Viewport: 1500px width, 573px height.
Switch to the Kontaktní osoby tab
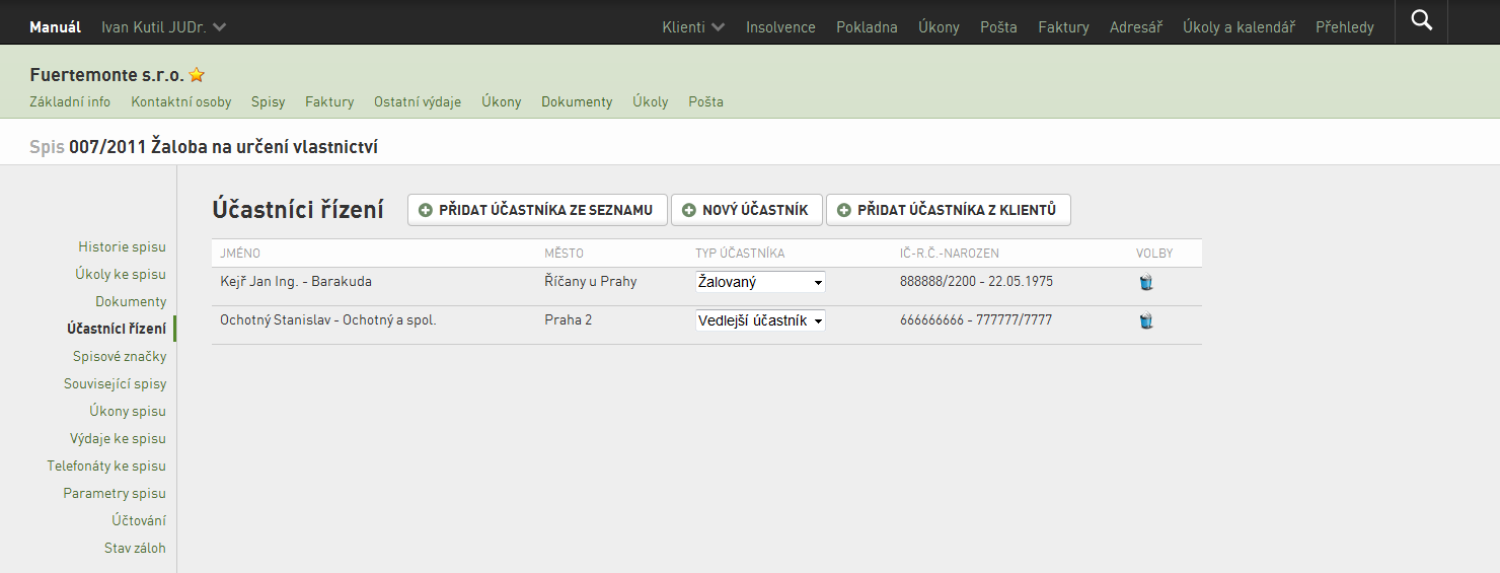[181, 102]
